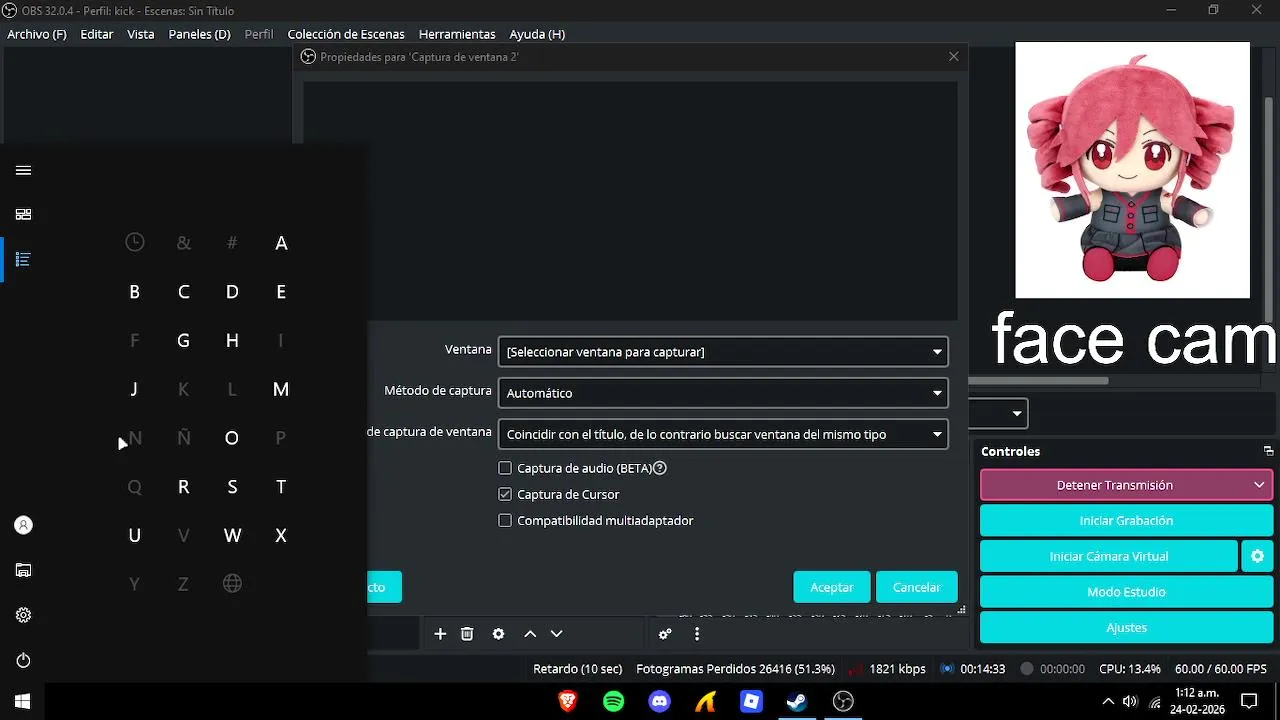Image resolution: width=1280 pixels, height=720 pixels.
Task: Click the Start menu hamburger expand icon
Action: pyautogui.click(x=23, y=170)
